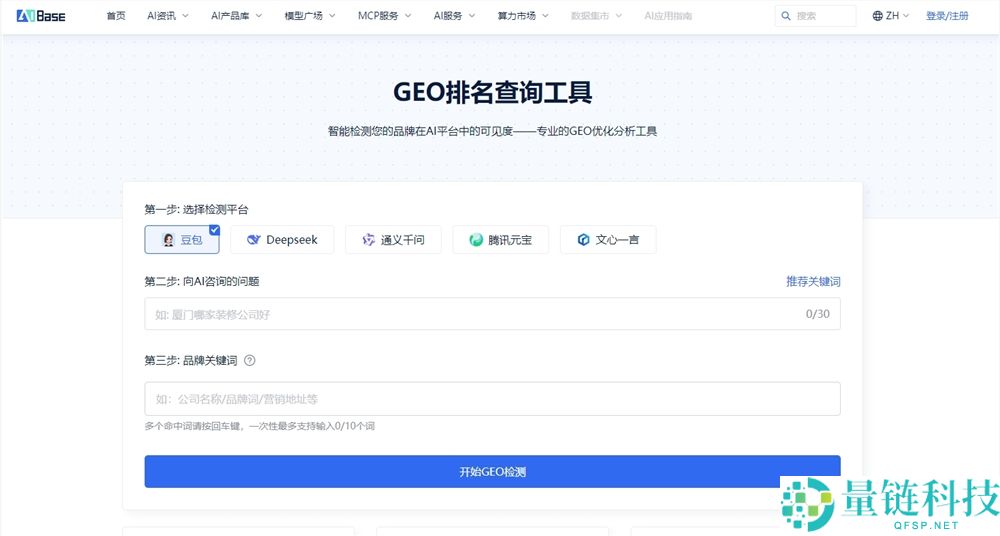
Task: Click the 推荐关键词 link
Action: click(813, 281)
